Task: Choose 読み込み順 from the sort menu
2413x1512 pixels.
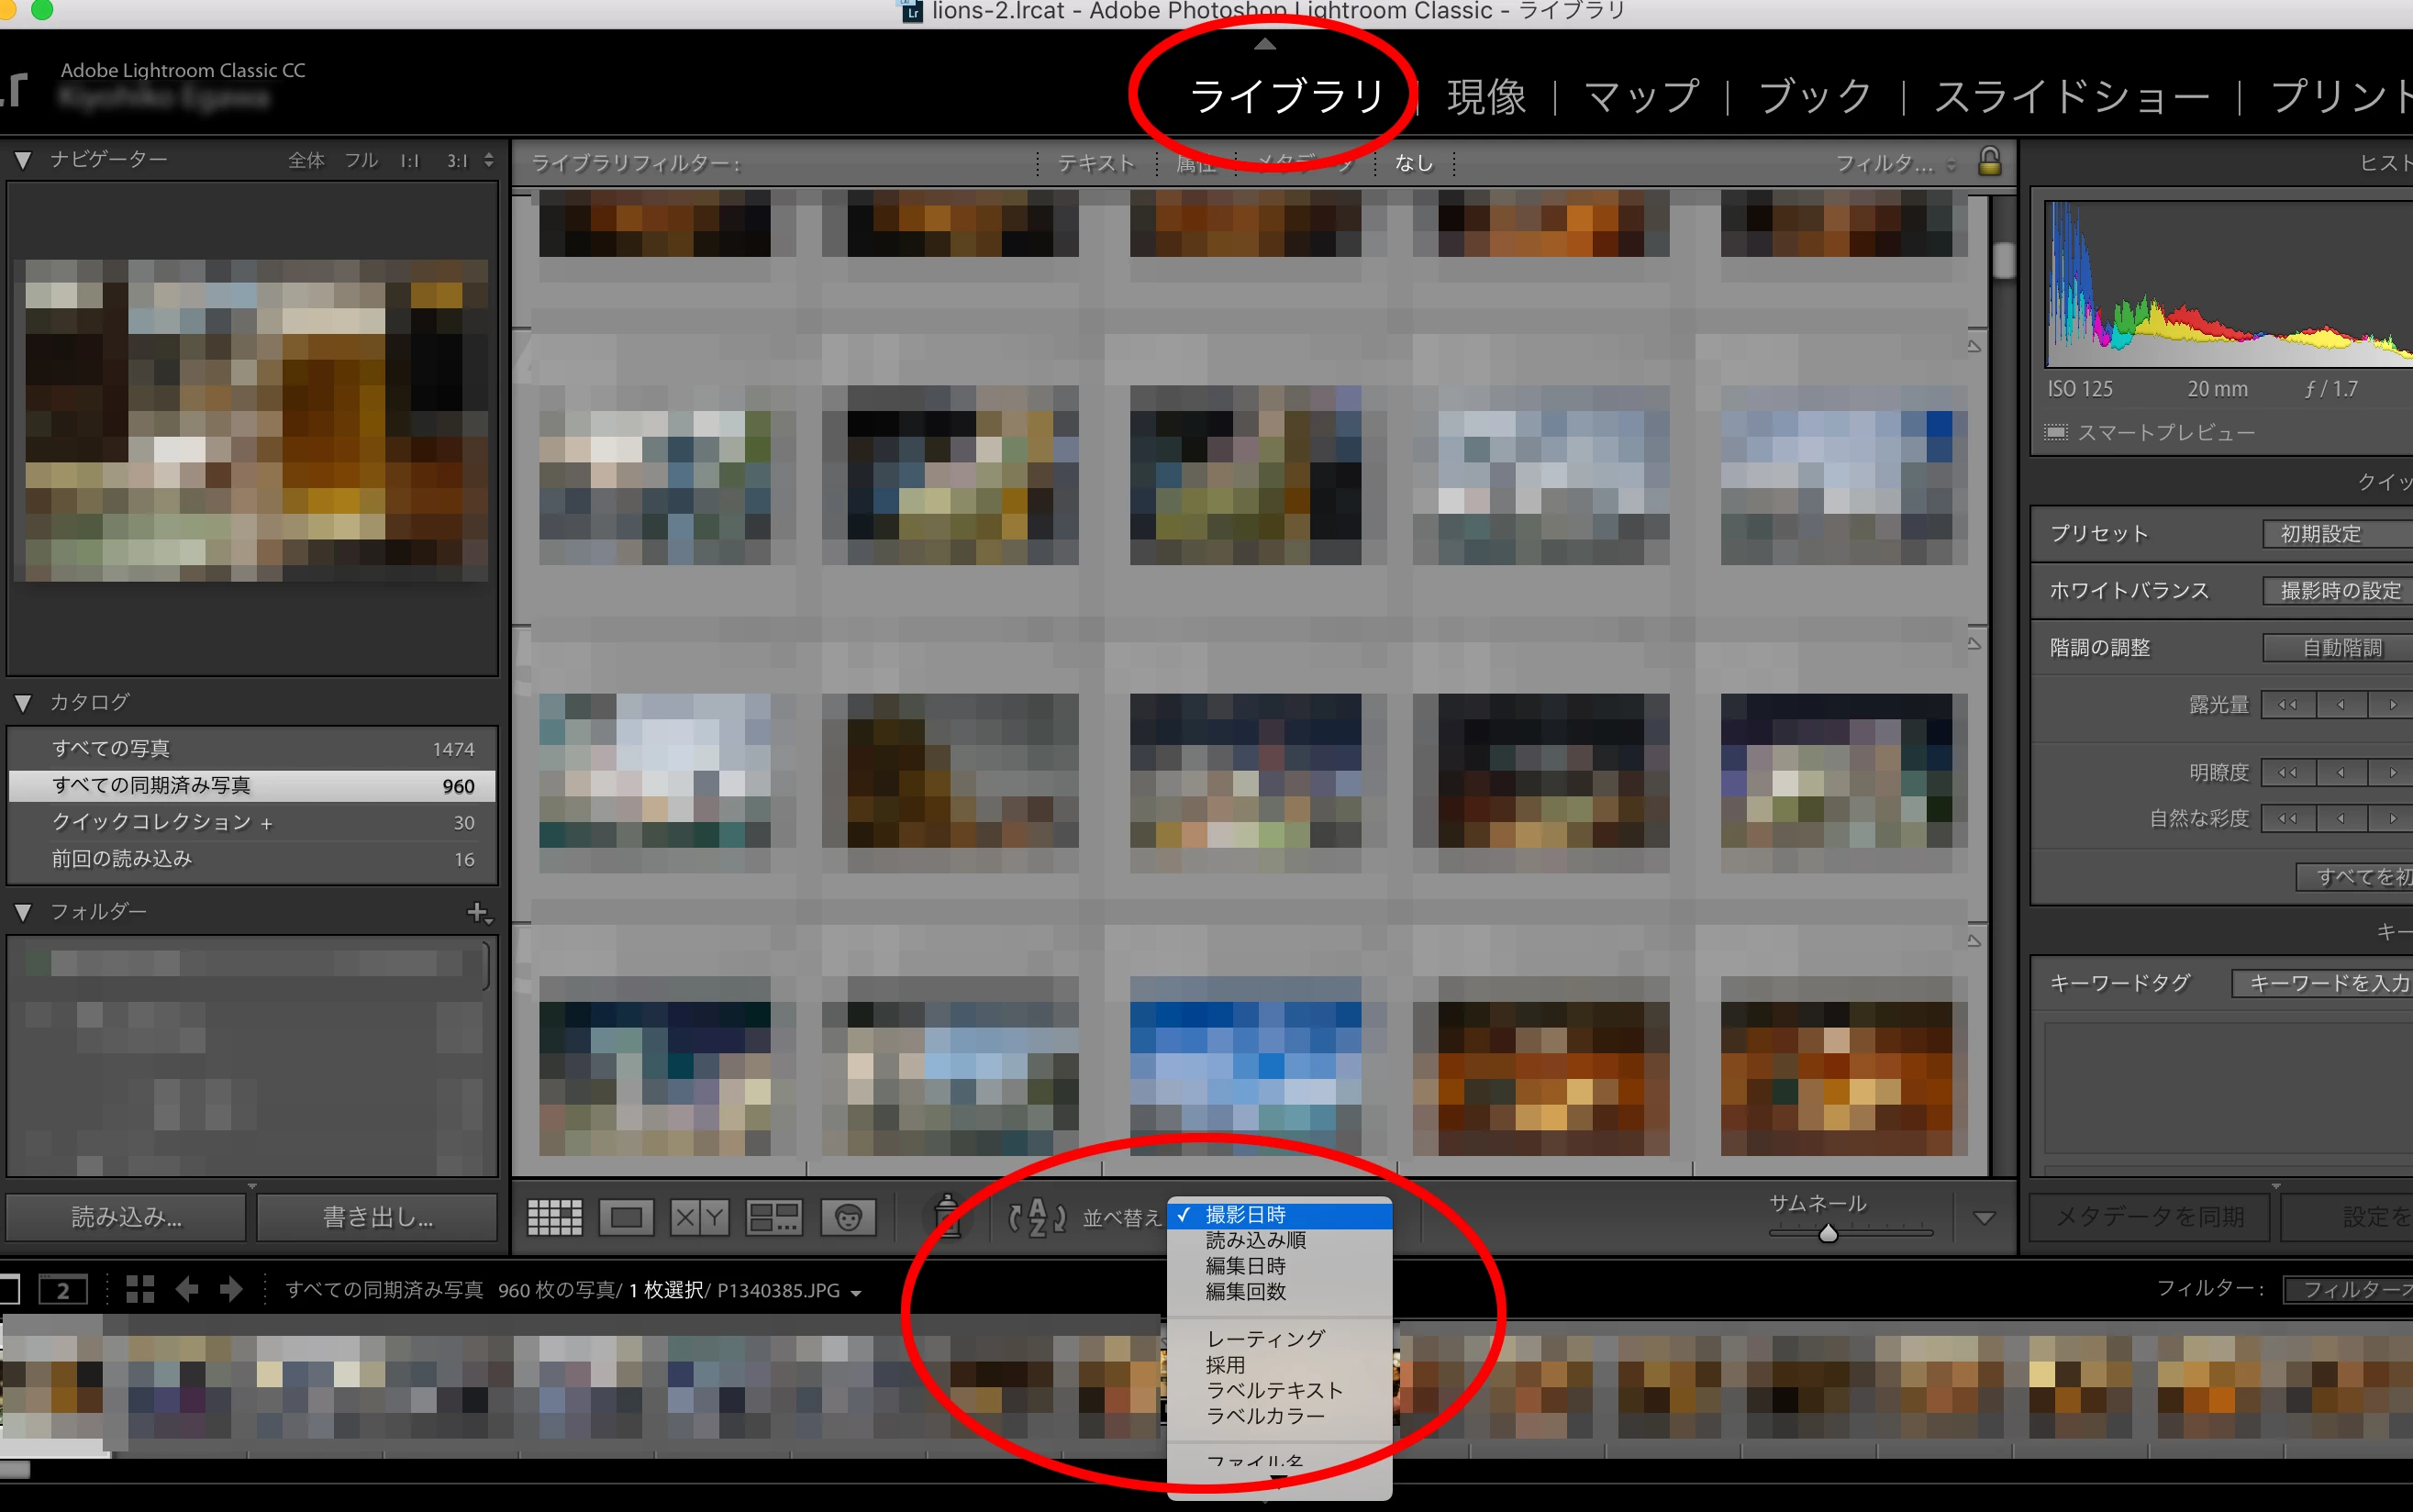Action: pyautogui.click(x=1255, y=1240)
